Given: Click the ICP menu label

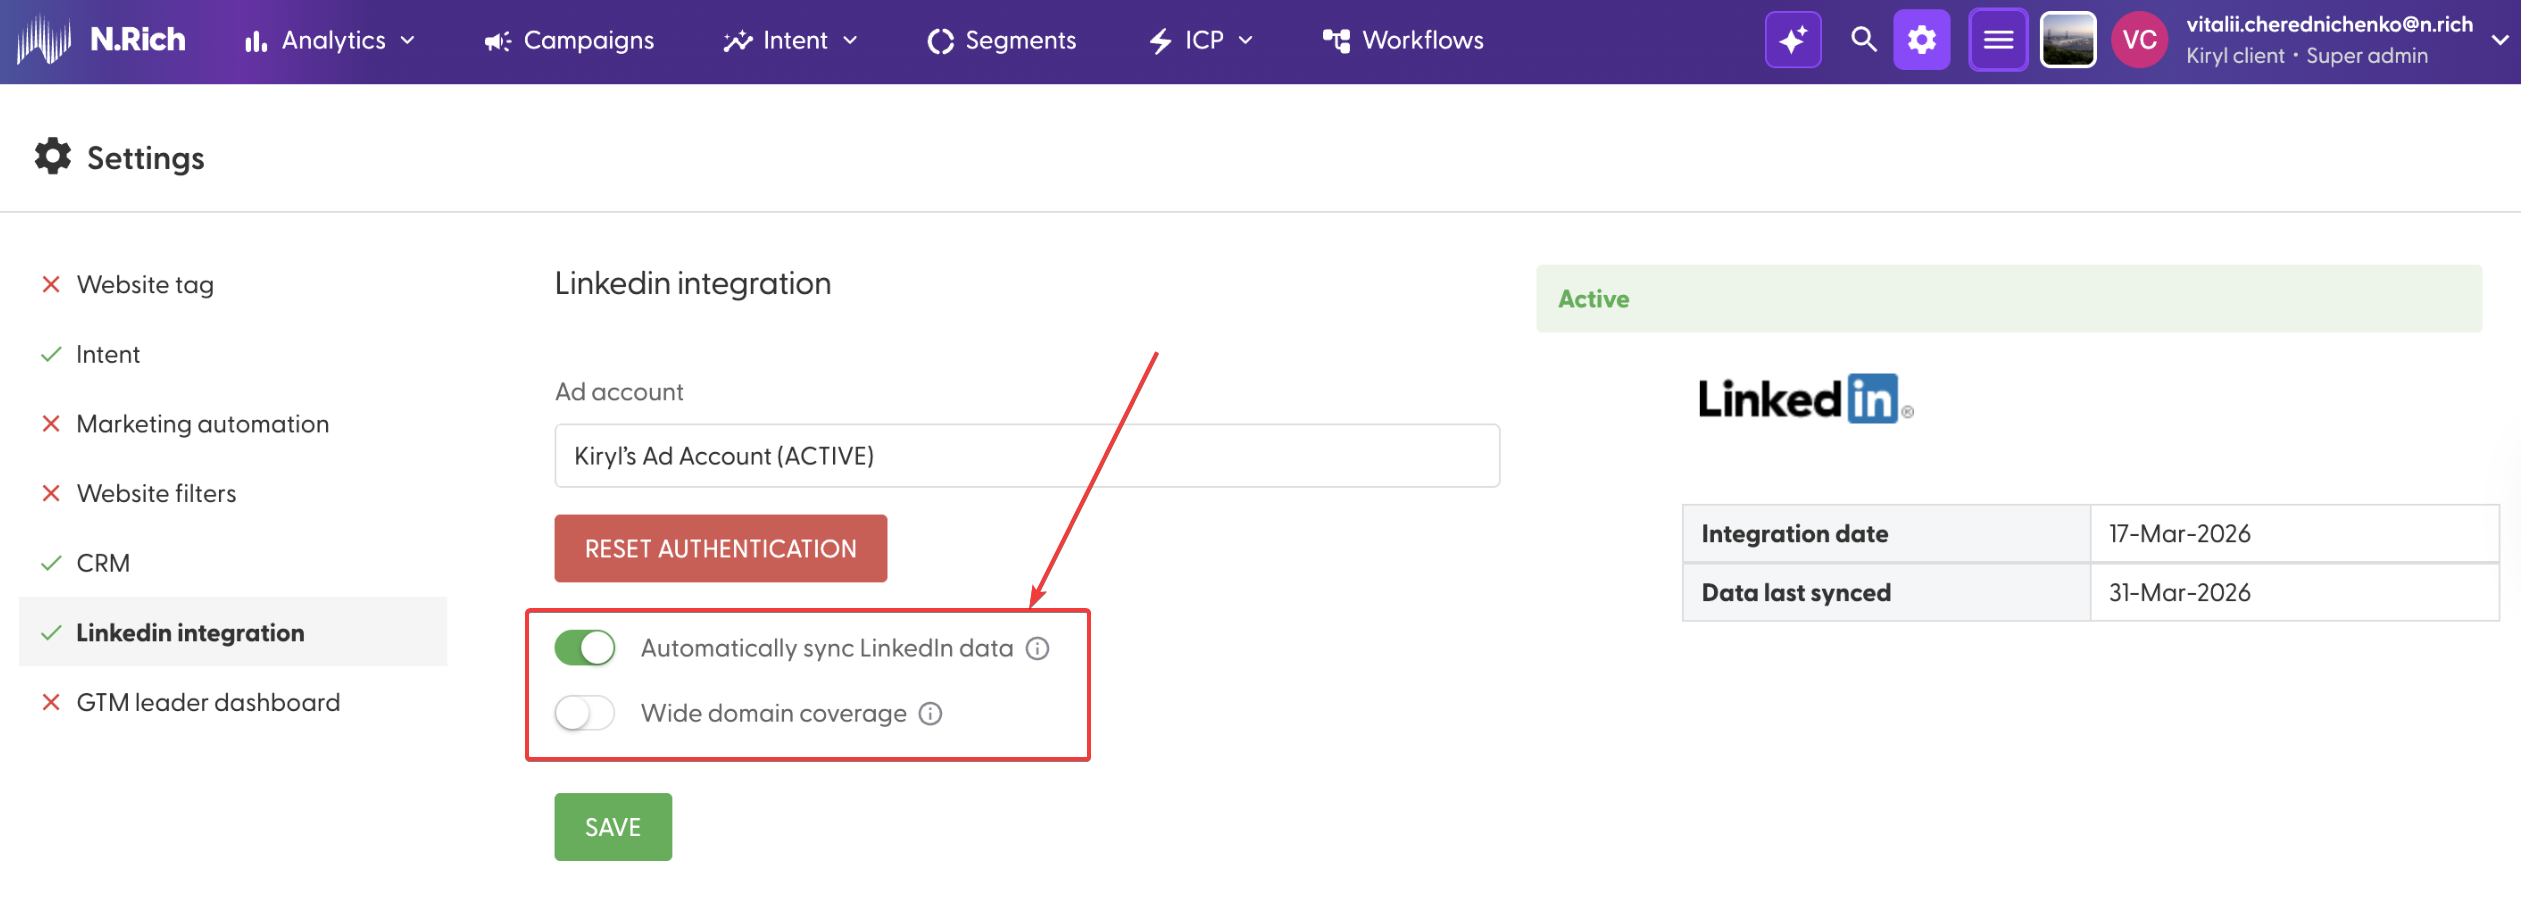Looking at the screenshot, I should 1204,41.
